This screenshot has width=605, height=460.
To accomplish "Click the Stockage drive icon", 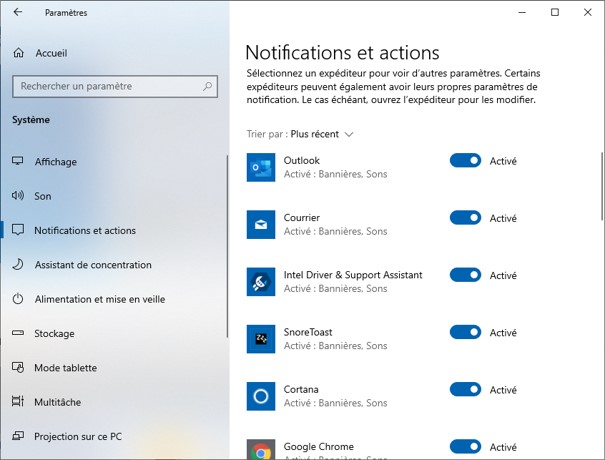I will [18, 333].
